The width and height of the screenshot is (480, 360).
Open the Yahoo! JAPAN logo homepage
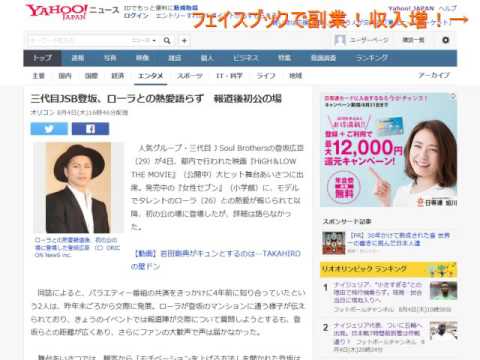click(57, 12)
